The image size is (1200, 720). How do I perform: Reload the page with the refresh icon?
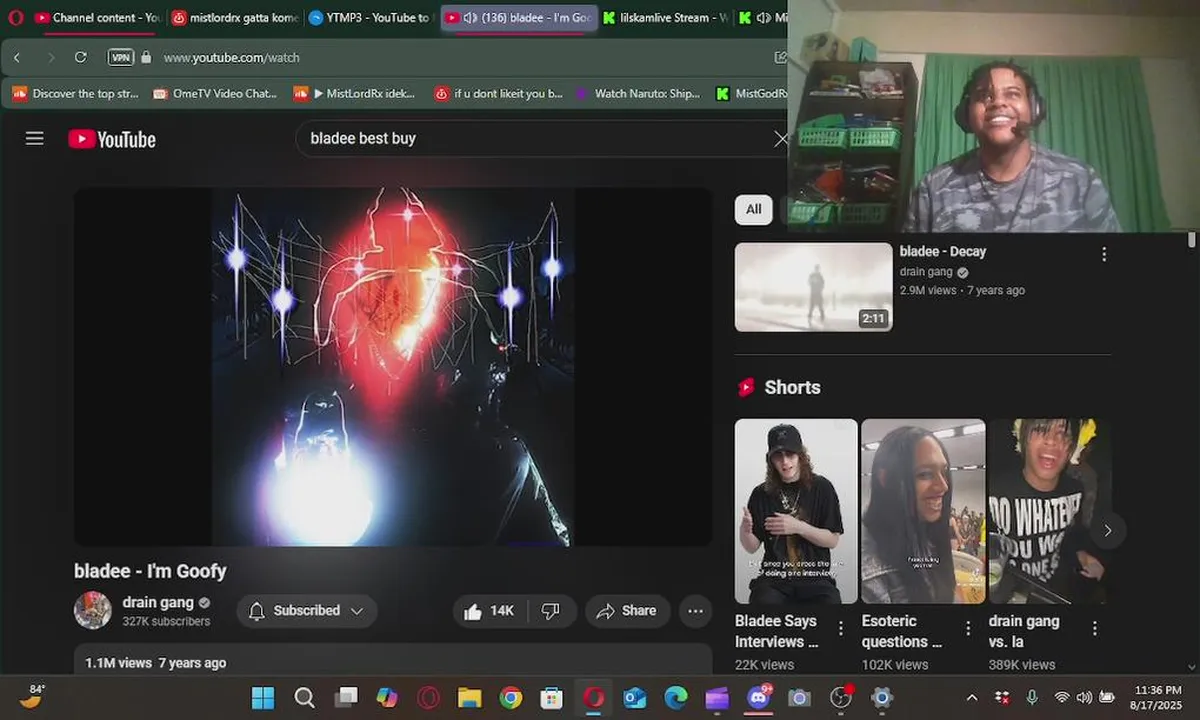(x=81, y=58)
